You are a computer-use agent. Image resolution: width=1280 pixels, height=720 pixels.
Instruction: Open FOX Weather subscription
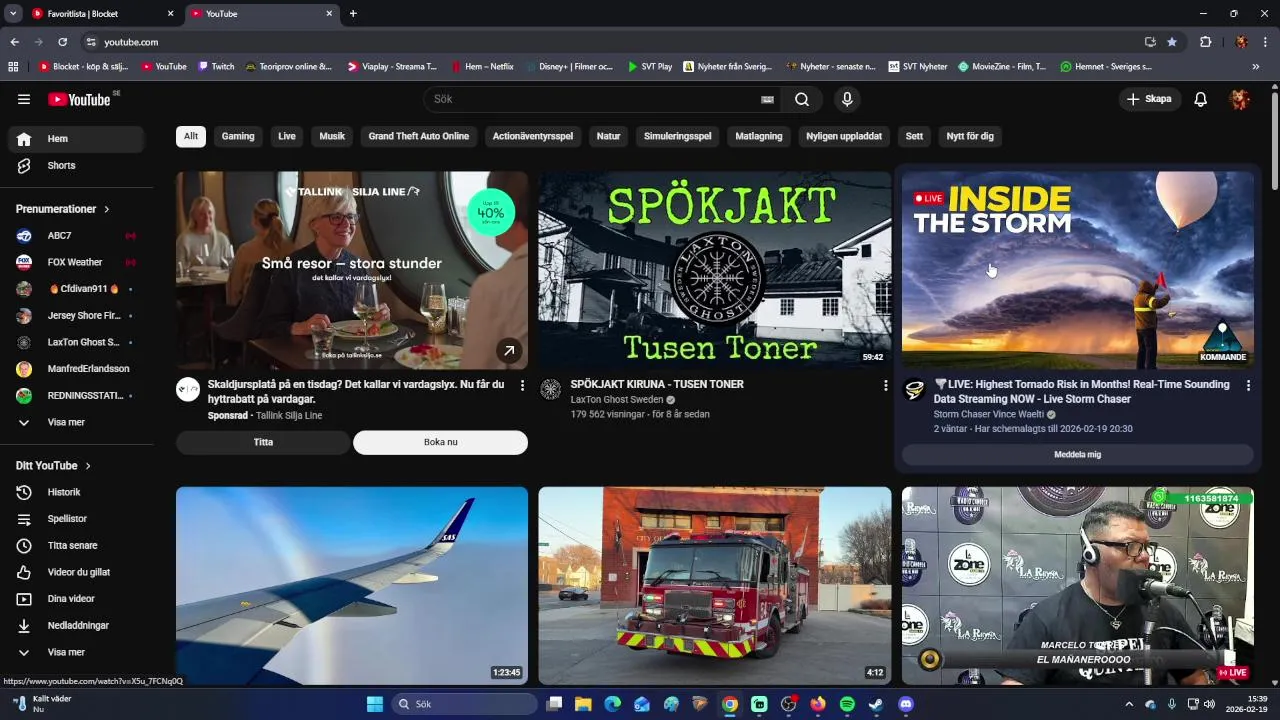point(76,262)
